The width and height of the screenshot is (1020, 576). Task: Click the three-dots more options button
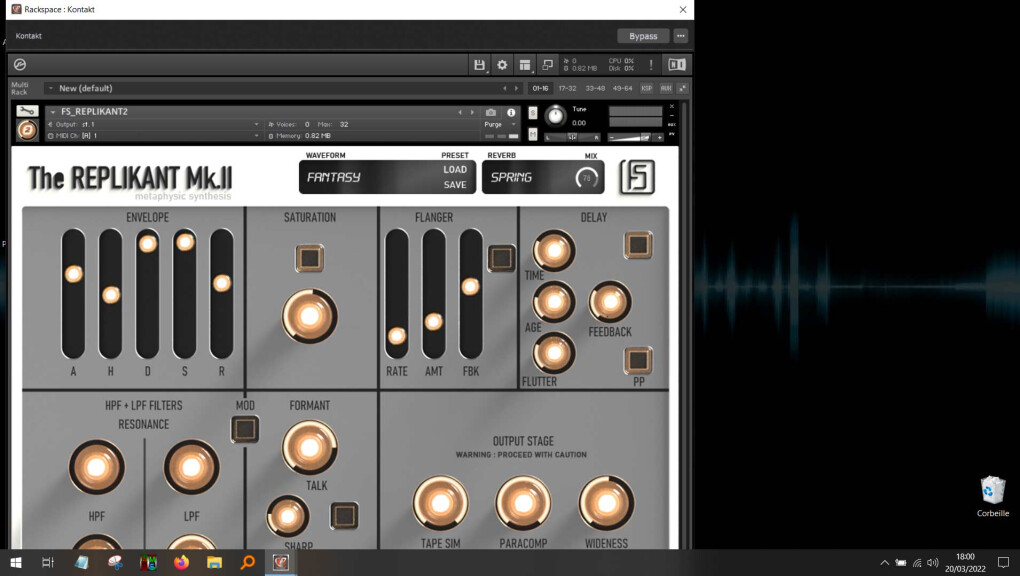680,36
